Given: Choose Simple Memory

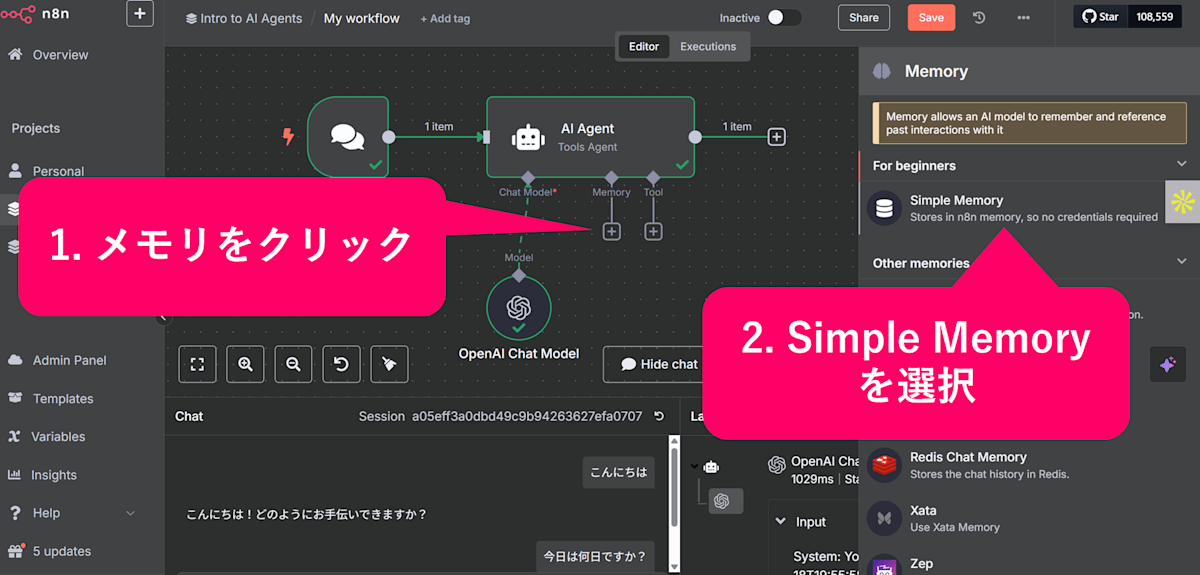Looking at the screenshot, I should pos(1011,208).
